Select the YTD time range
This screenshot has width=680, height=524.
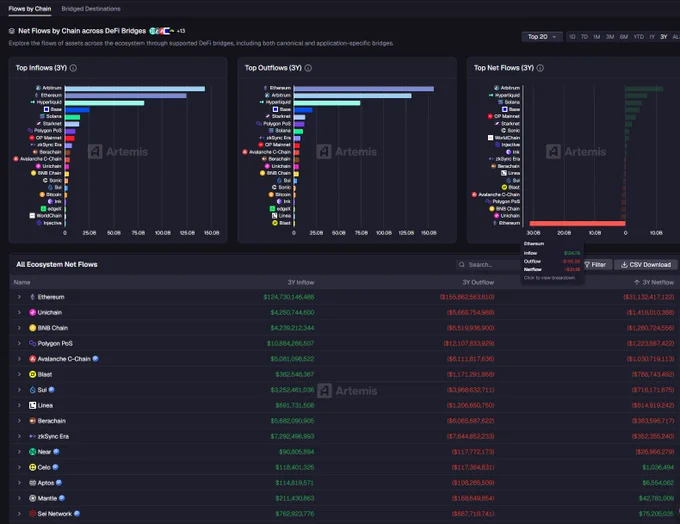[x=638, y=37]
